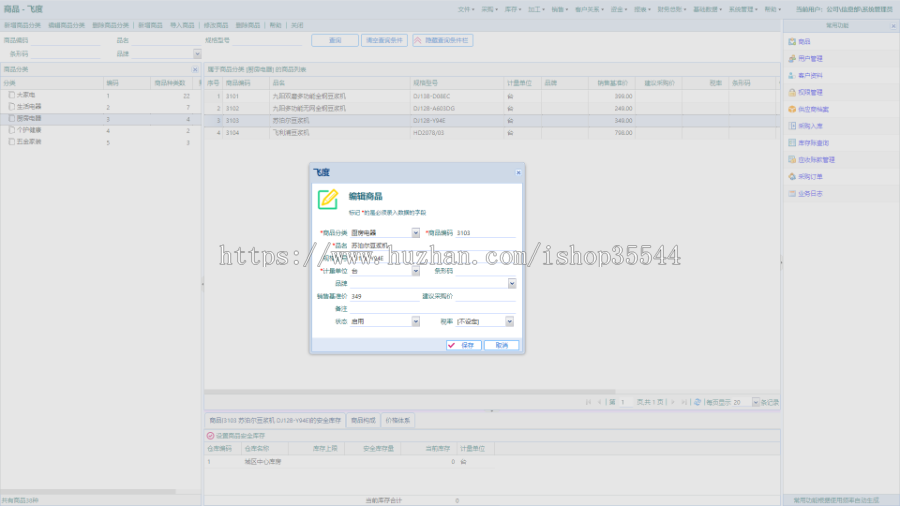Click 导入商品 in the toolbar
This screenshot has height=506, width=900.
tap(182, 25)
